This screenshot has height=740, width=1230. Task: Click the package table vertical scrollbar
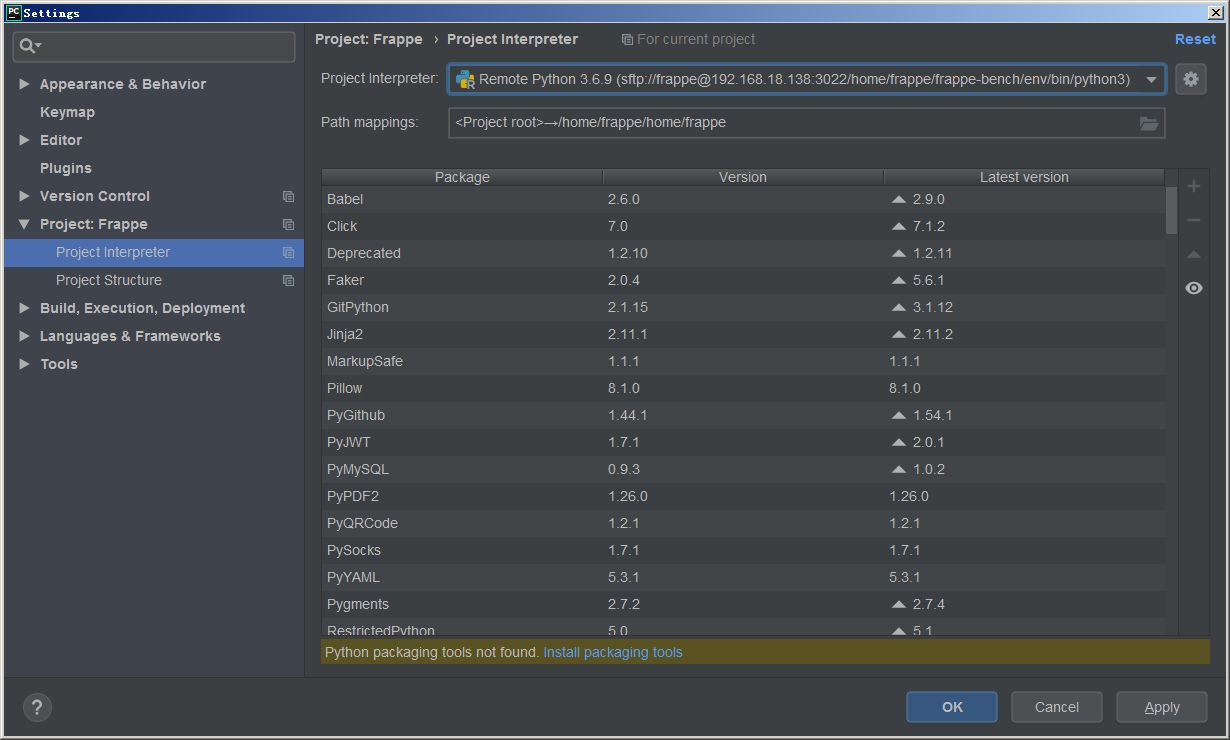1171,210
